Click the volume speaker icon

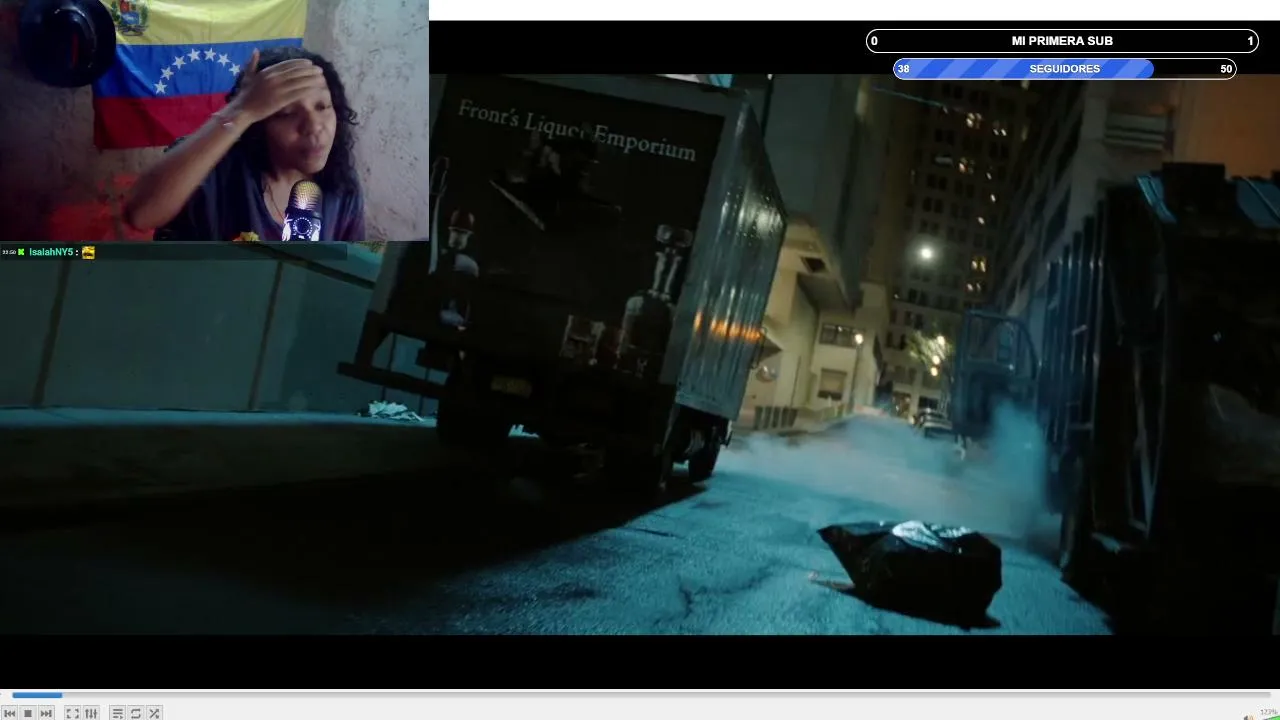[x=1249, y=716]
